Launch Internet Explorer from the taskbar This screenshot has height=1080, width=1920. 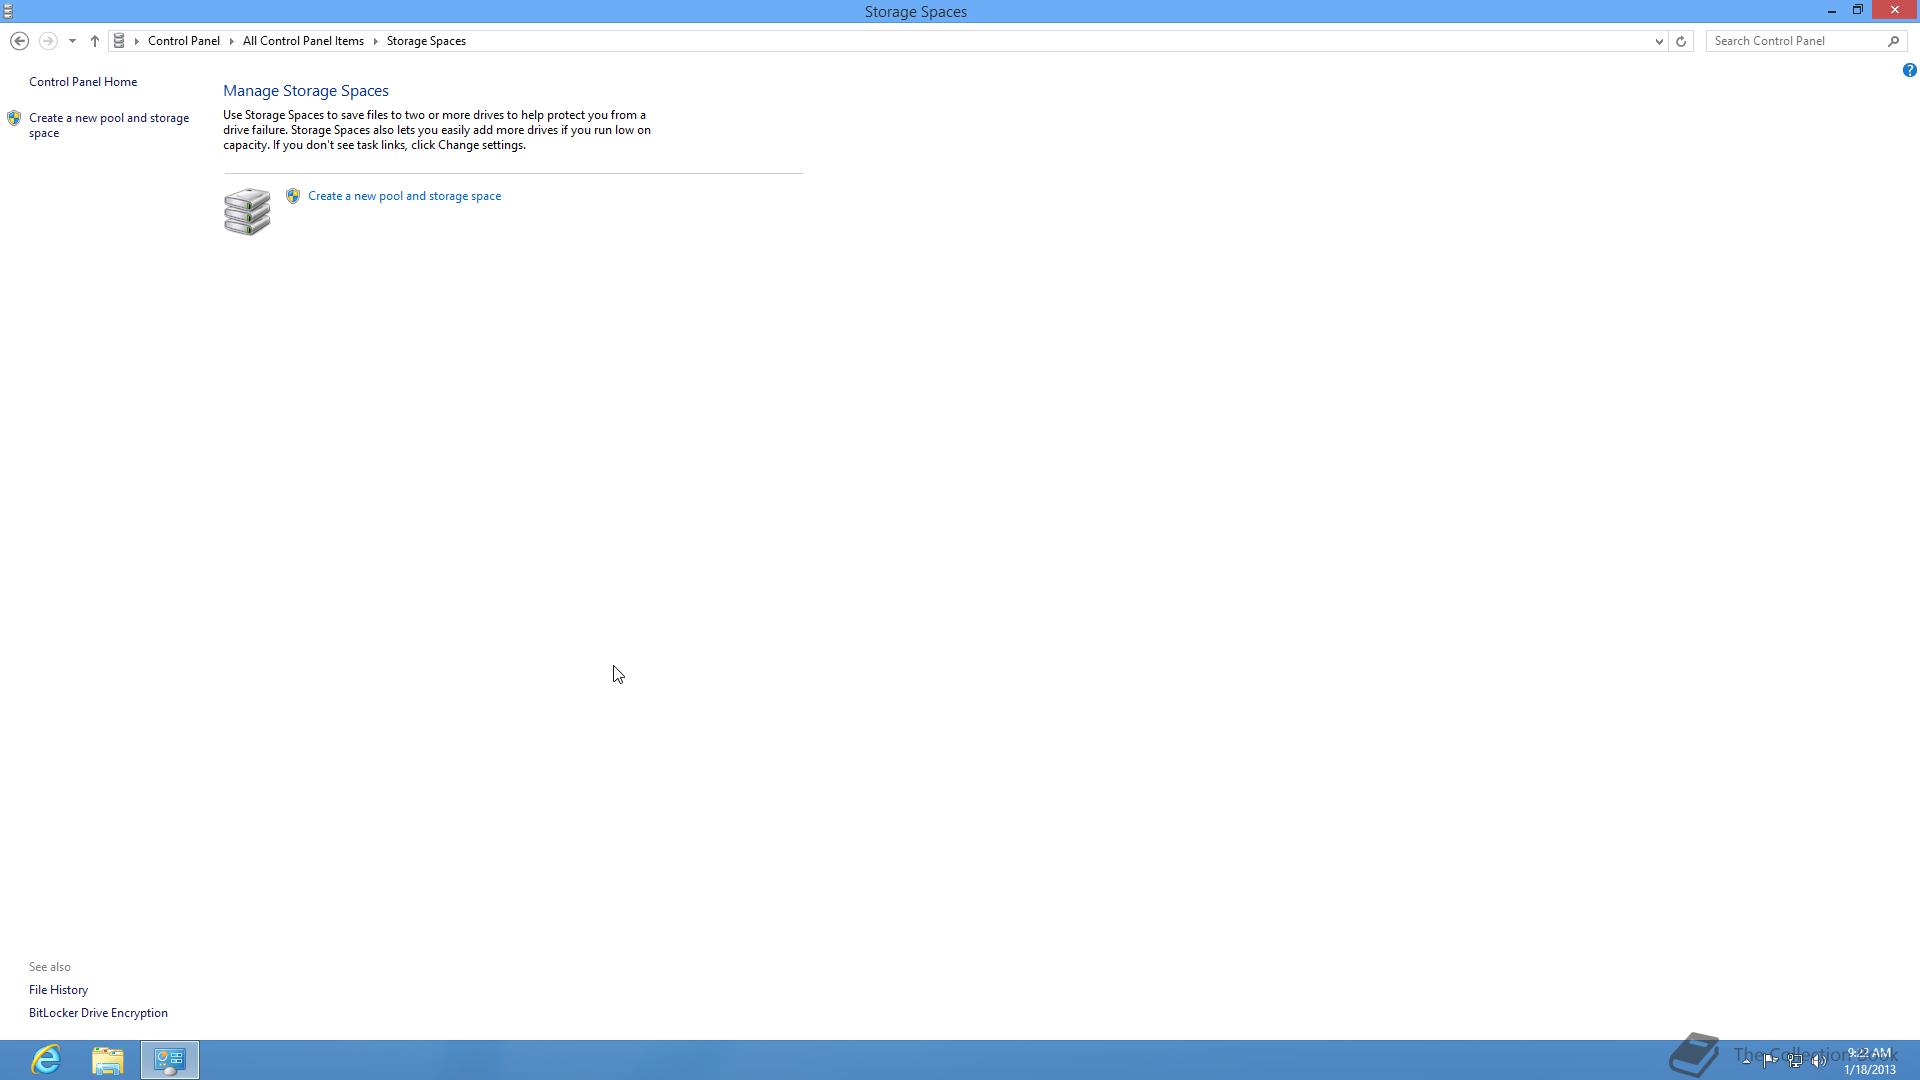tap(46, 1060)
